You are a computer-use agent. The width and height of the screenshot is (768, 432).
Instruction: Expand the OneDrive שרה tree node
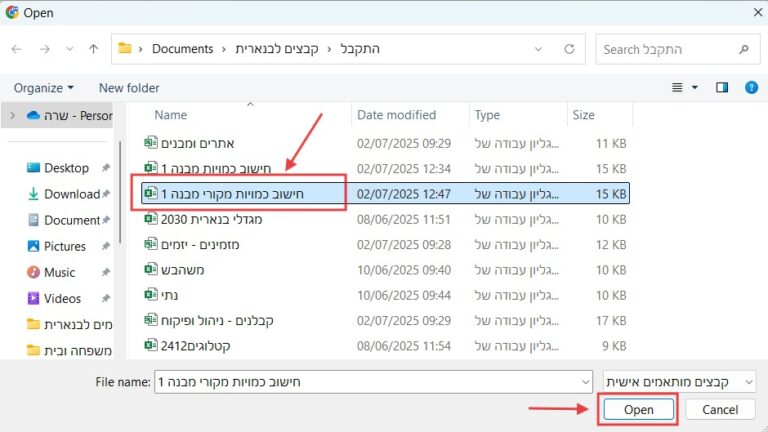click(11, 115)
